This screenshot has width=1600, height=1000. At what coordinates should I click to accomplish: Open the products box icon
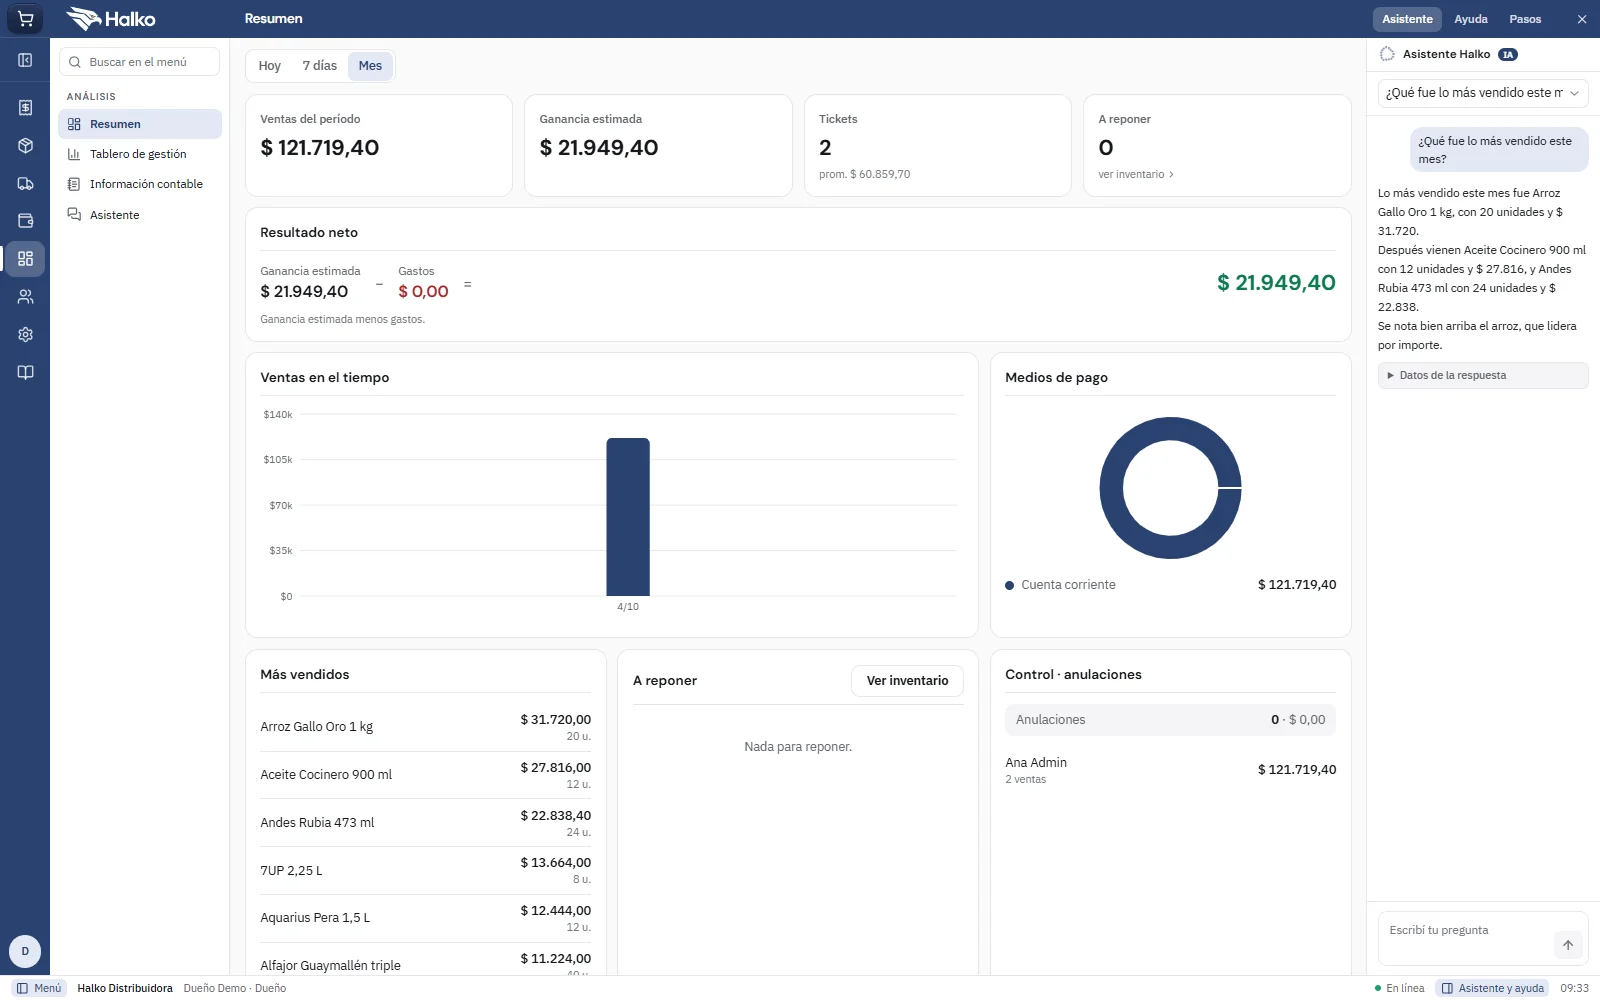pos(25,145)
